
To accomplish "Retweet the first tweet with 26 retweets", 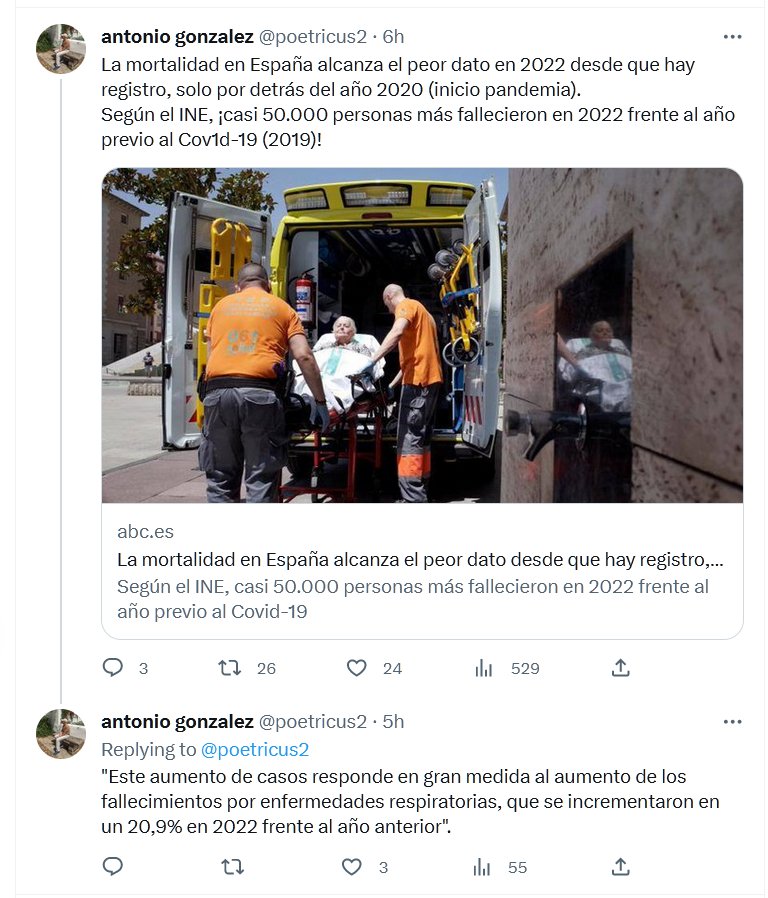I will click(x=230, y=668).
